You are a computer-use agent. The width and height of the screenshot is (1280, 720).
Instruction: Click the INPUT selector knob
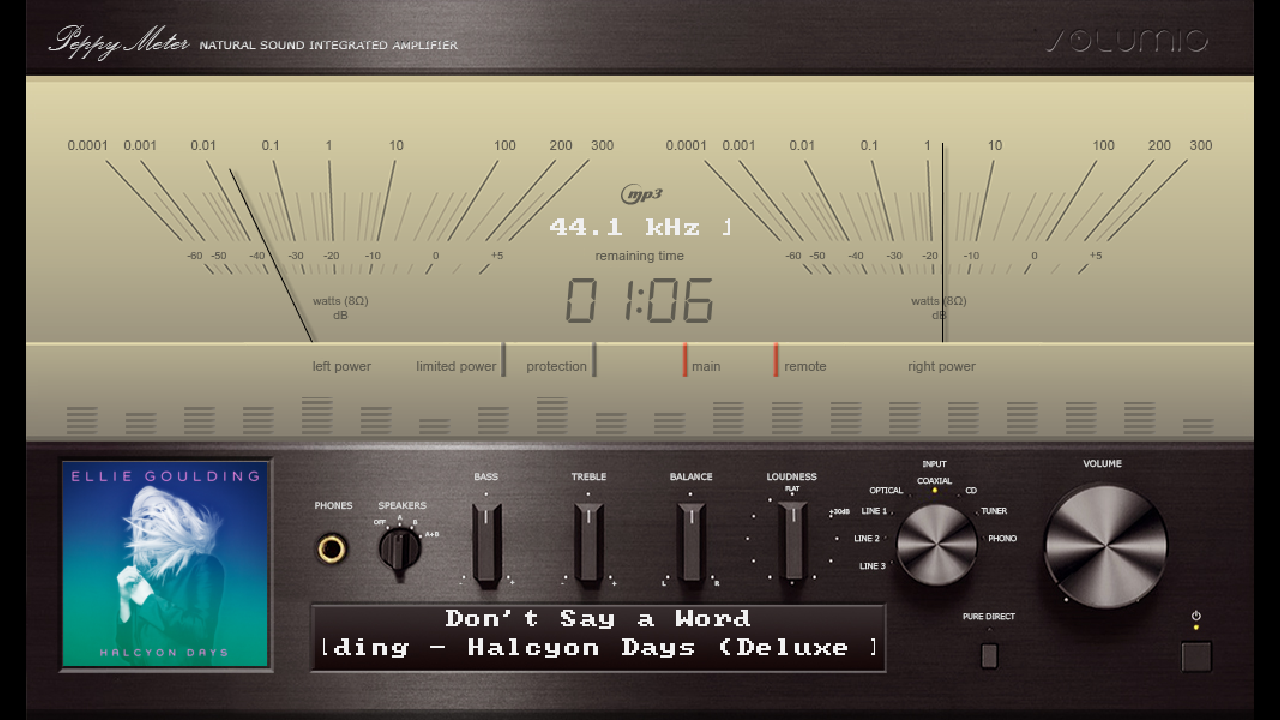[x=936, y=544]
